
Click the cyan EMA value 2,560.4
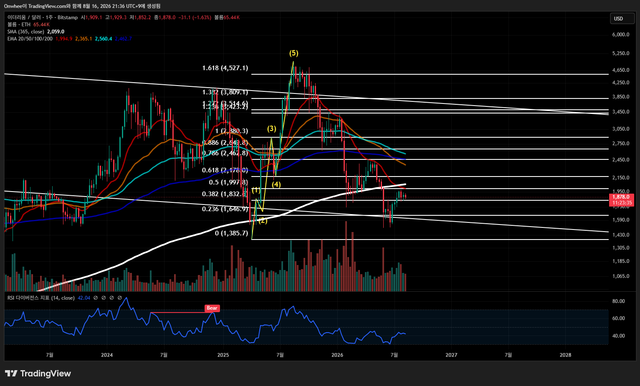[x=104, y=38]
